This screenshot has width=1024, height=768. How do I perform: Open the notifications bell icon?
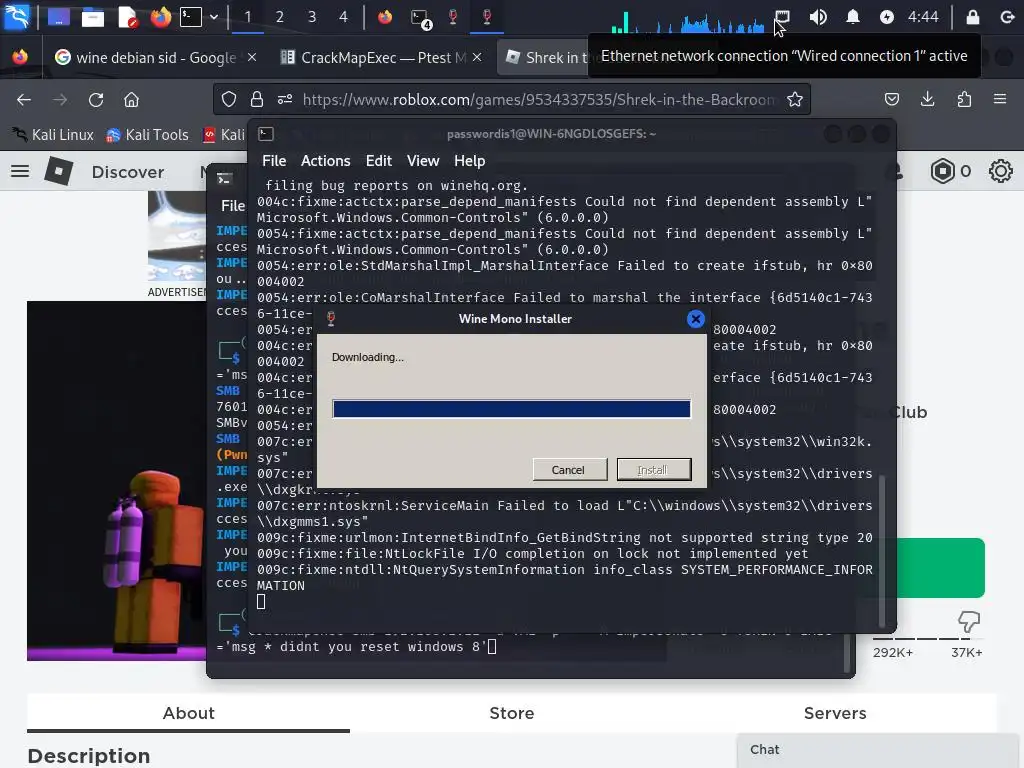[852, 17]
